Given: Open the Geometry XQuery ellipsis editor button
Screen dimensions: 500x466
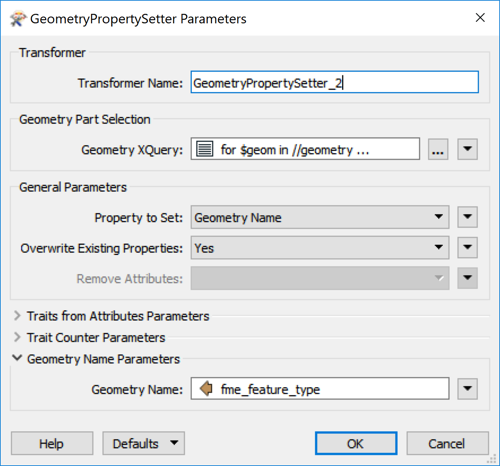Looking at the screenshot, I should click(x=438, y=149).
